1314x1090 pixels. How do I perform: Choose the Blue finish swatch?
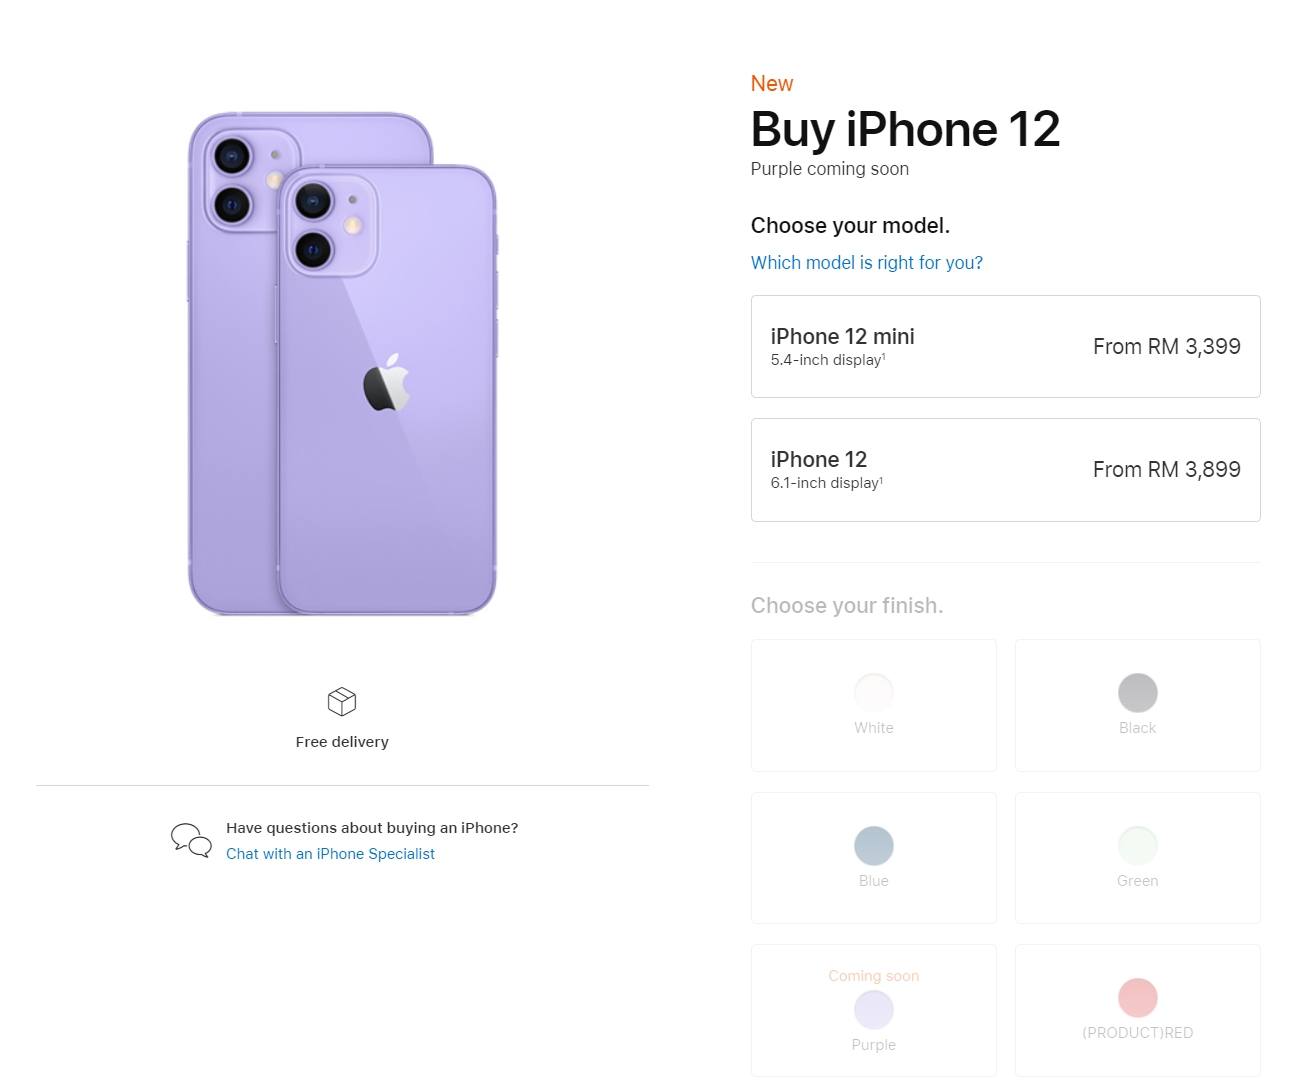click(873, 846)
